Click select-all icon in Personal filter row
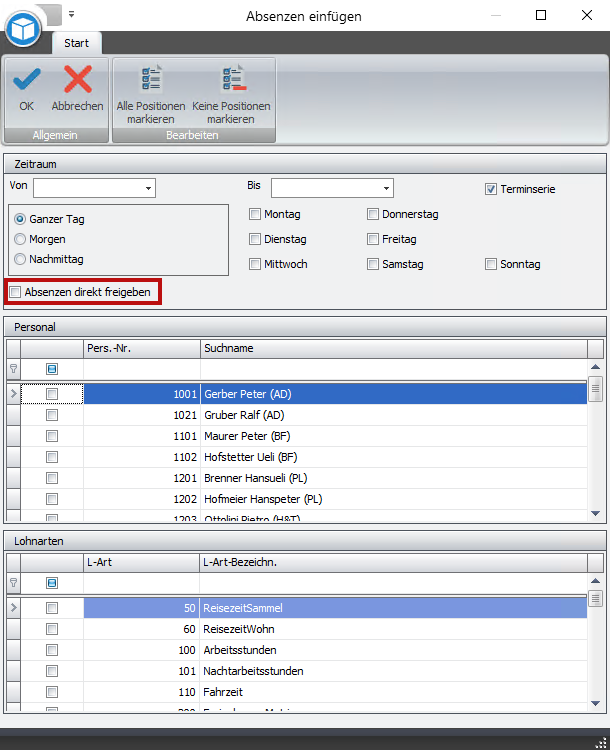The height and width of the screenshot is (750, 610). (x=52, y=369)
